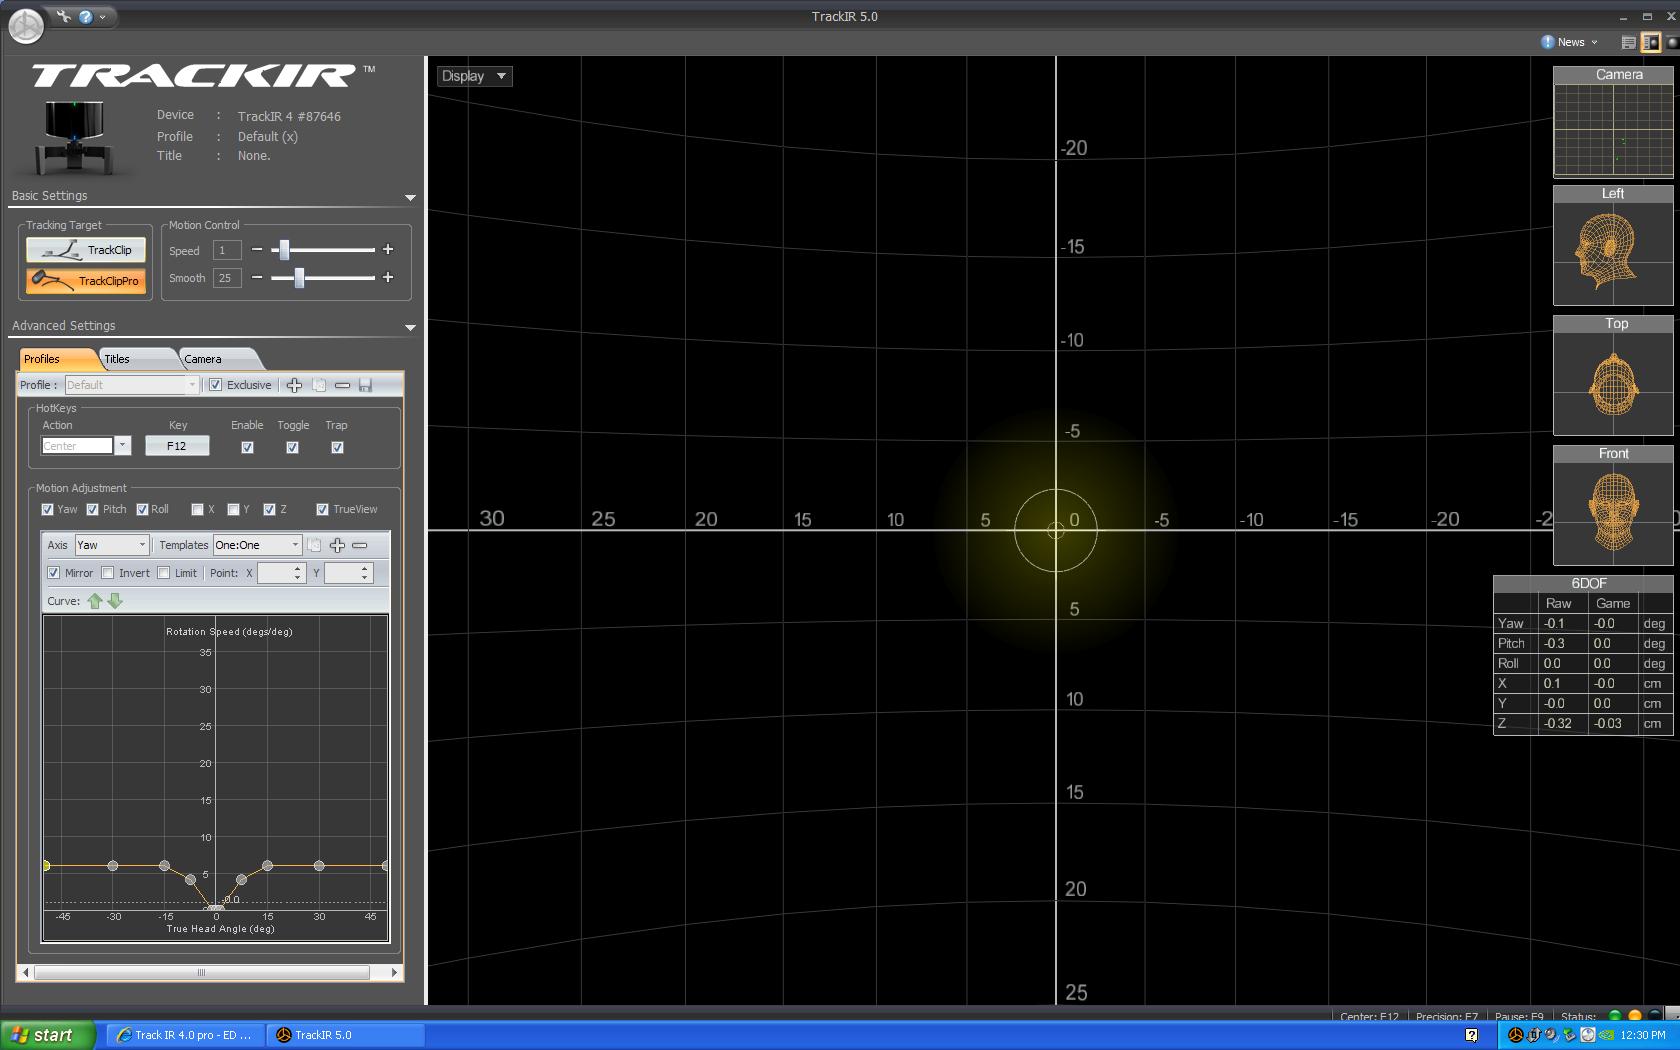Click the Left head view thumbnail
This screenshot has height=1050, width=1680.
1612,253
